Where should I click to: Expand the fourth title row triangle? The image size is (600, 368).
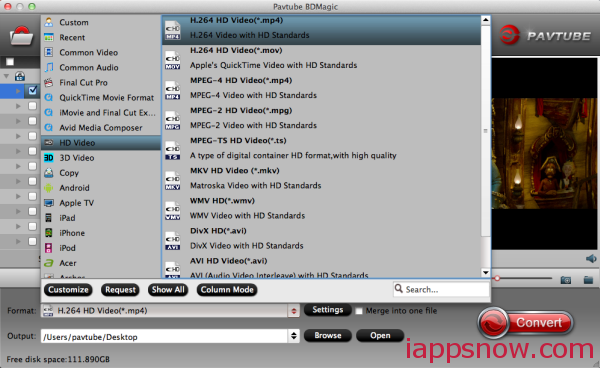click(18, 136)
